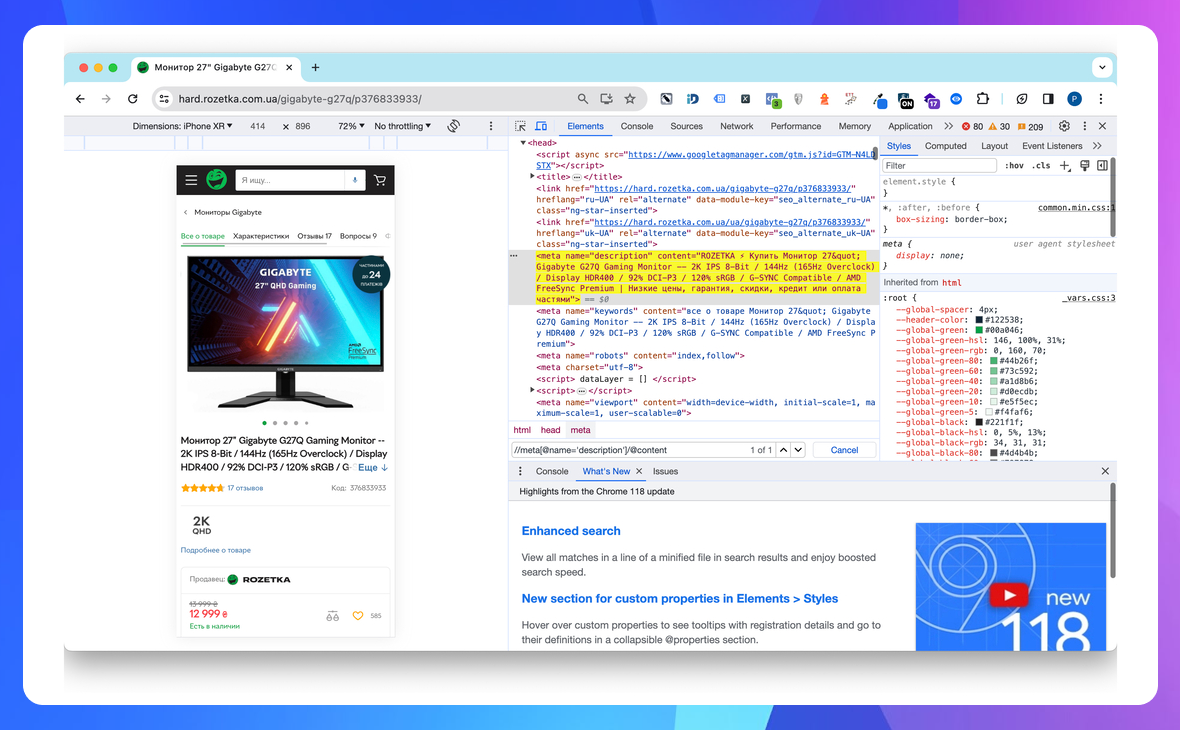Viewport: 1180px width, 730px height.
Task: Show more DevTools panels chevron
Action: [948, 126]
